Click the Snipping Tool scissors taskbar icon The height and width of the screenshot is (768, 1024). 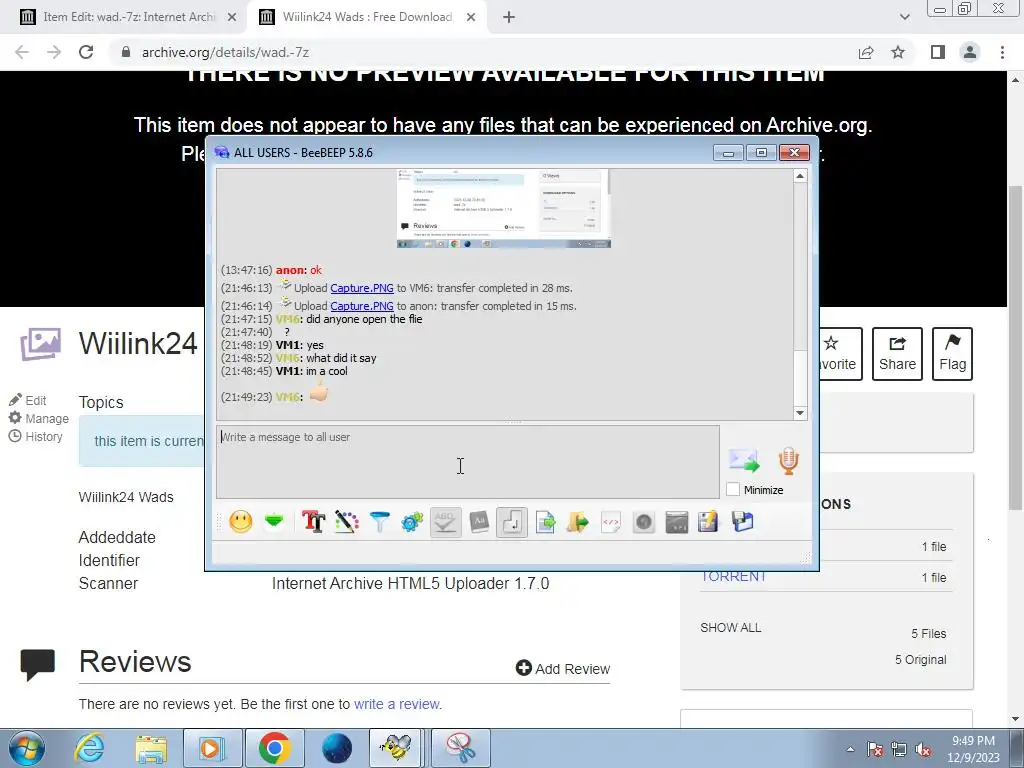pos(460,748)
